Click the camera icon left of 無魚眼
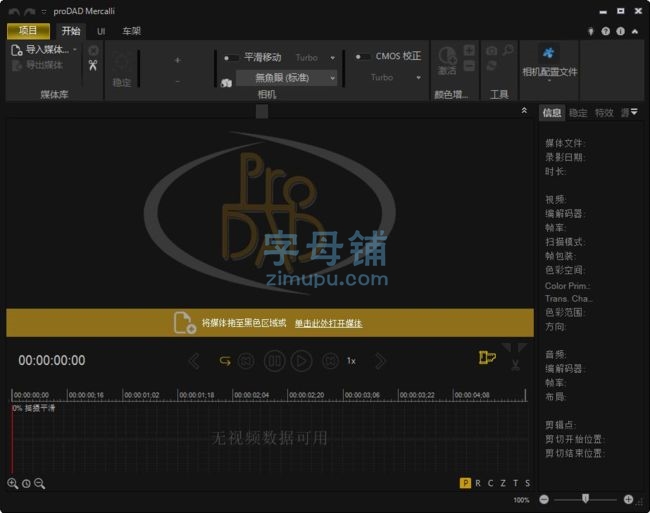The image size is (650, 513). click(226, 83)
